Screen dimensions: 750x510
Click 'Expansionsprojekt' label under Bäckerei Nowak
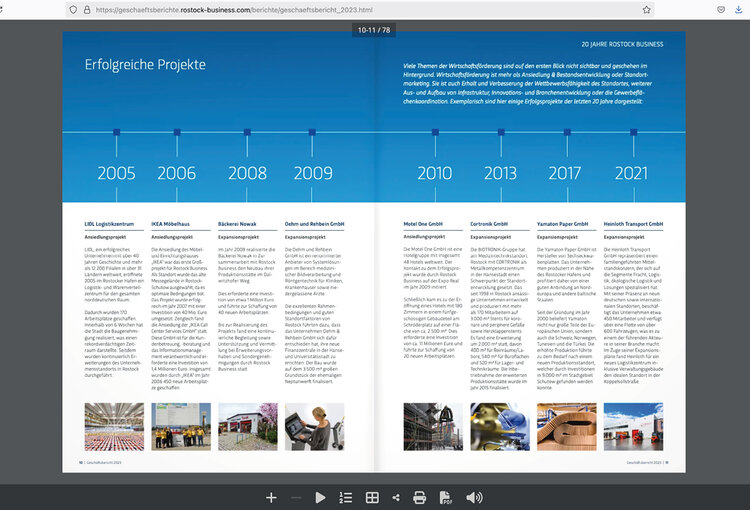239,237
